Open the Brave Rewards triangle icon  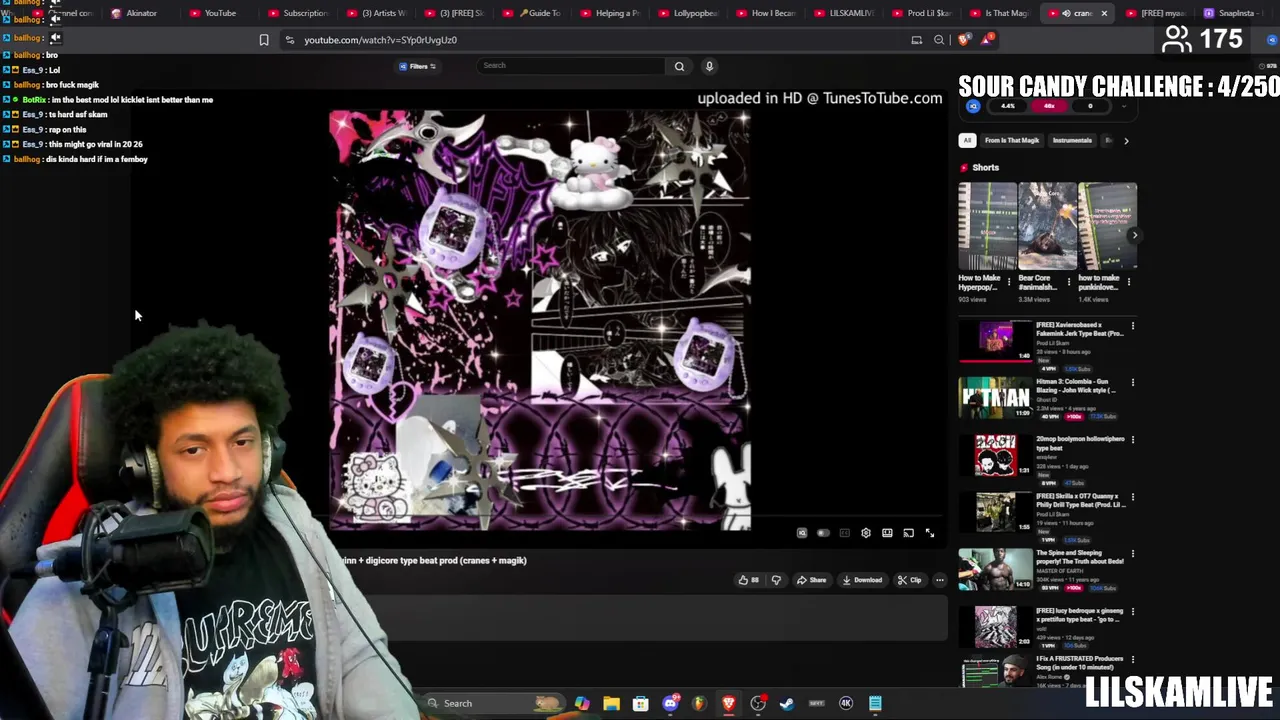tap(987, 40)
